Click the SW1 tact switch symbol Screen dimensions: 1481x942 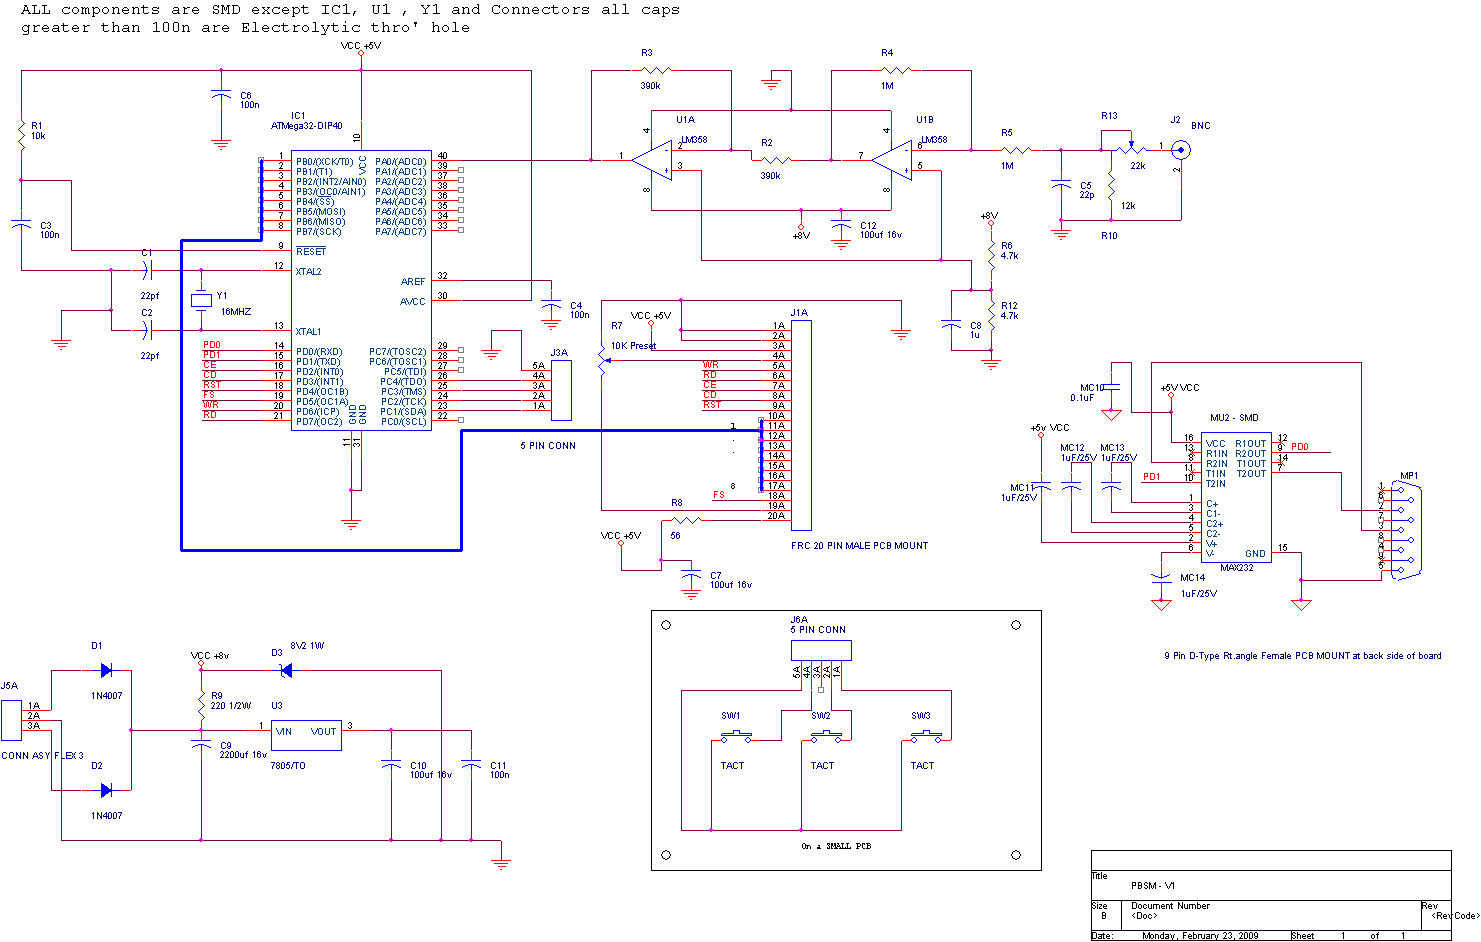[737, 738]
